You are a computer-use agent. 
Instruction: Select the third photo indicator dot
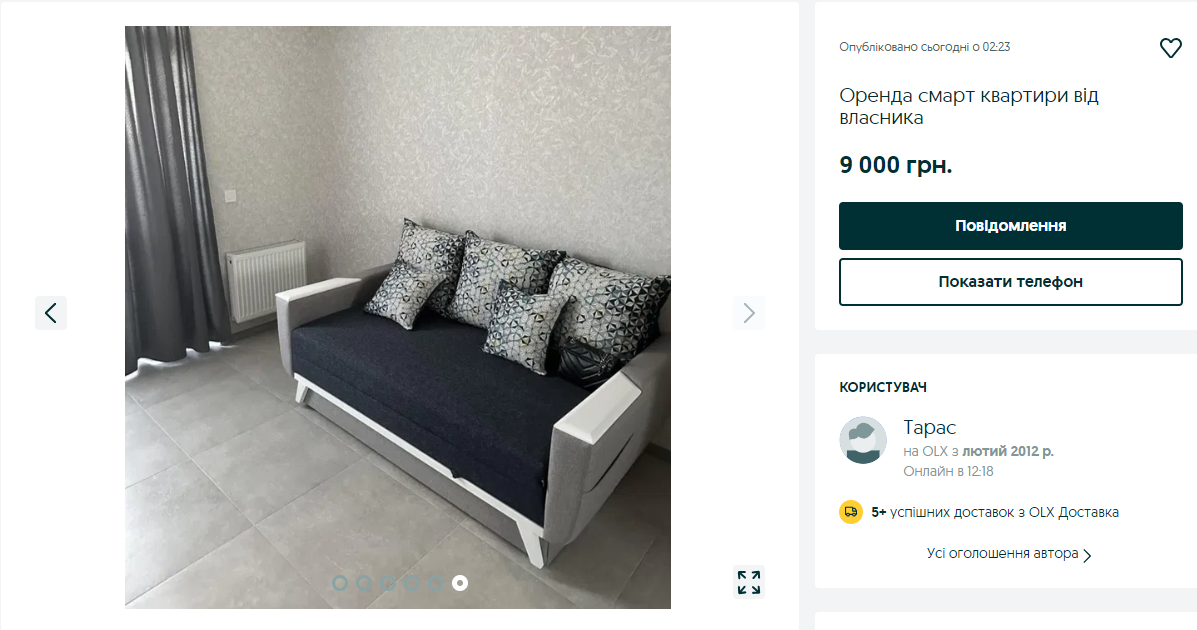388,583
